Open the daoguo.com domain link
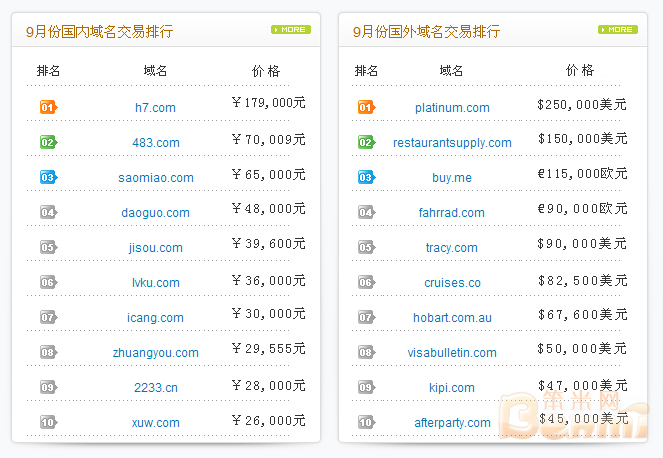 pyautogui.click(x=155, y=213)
